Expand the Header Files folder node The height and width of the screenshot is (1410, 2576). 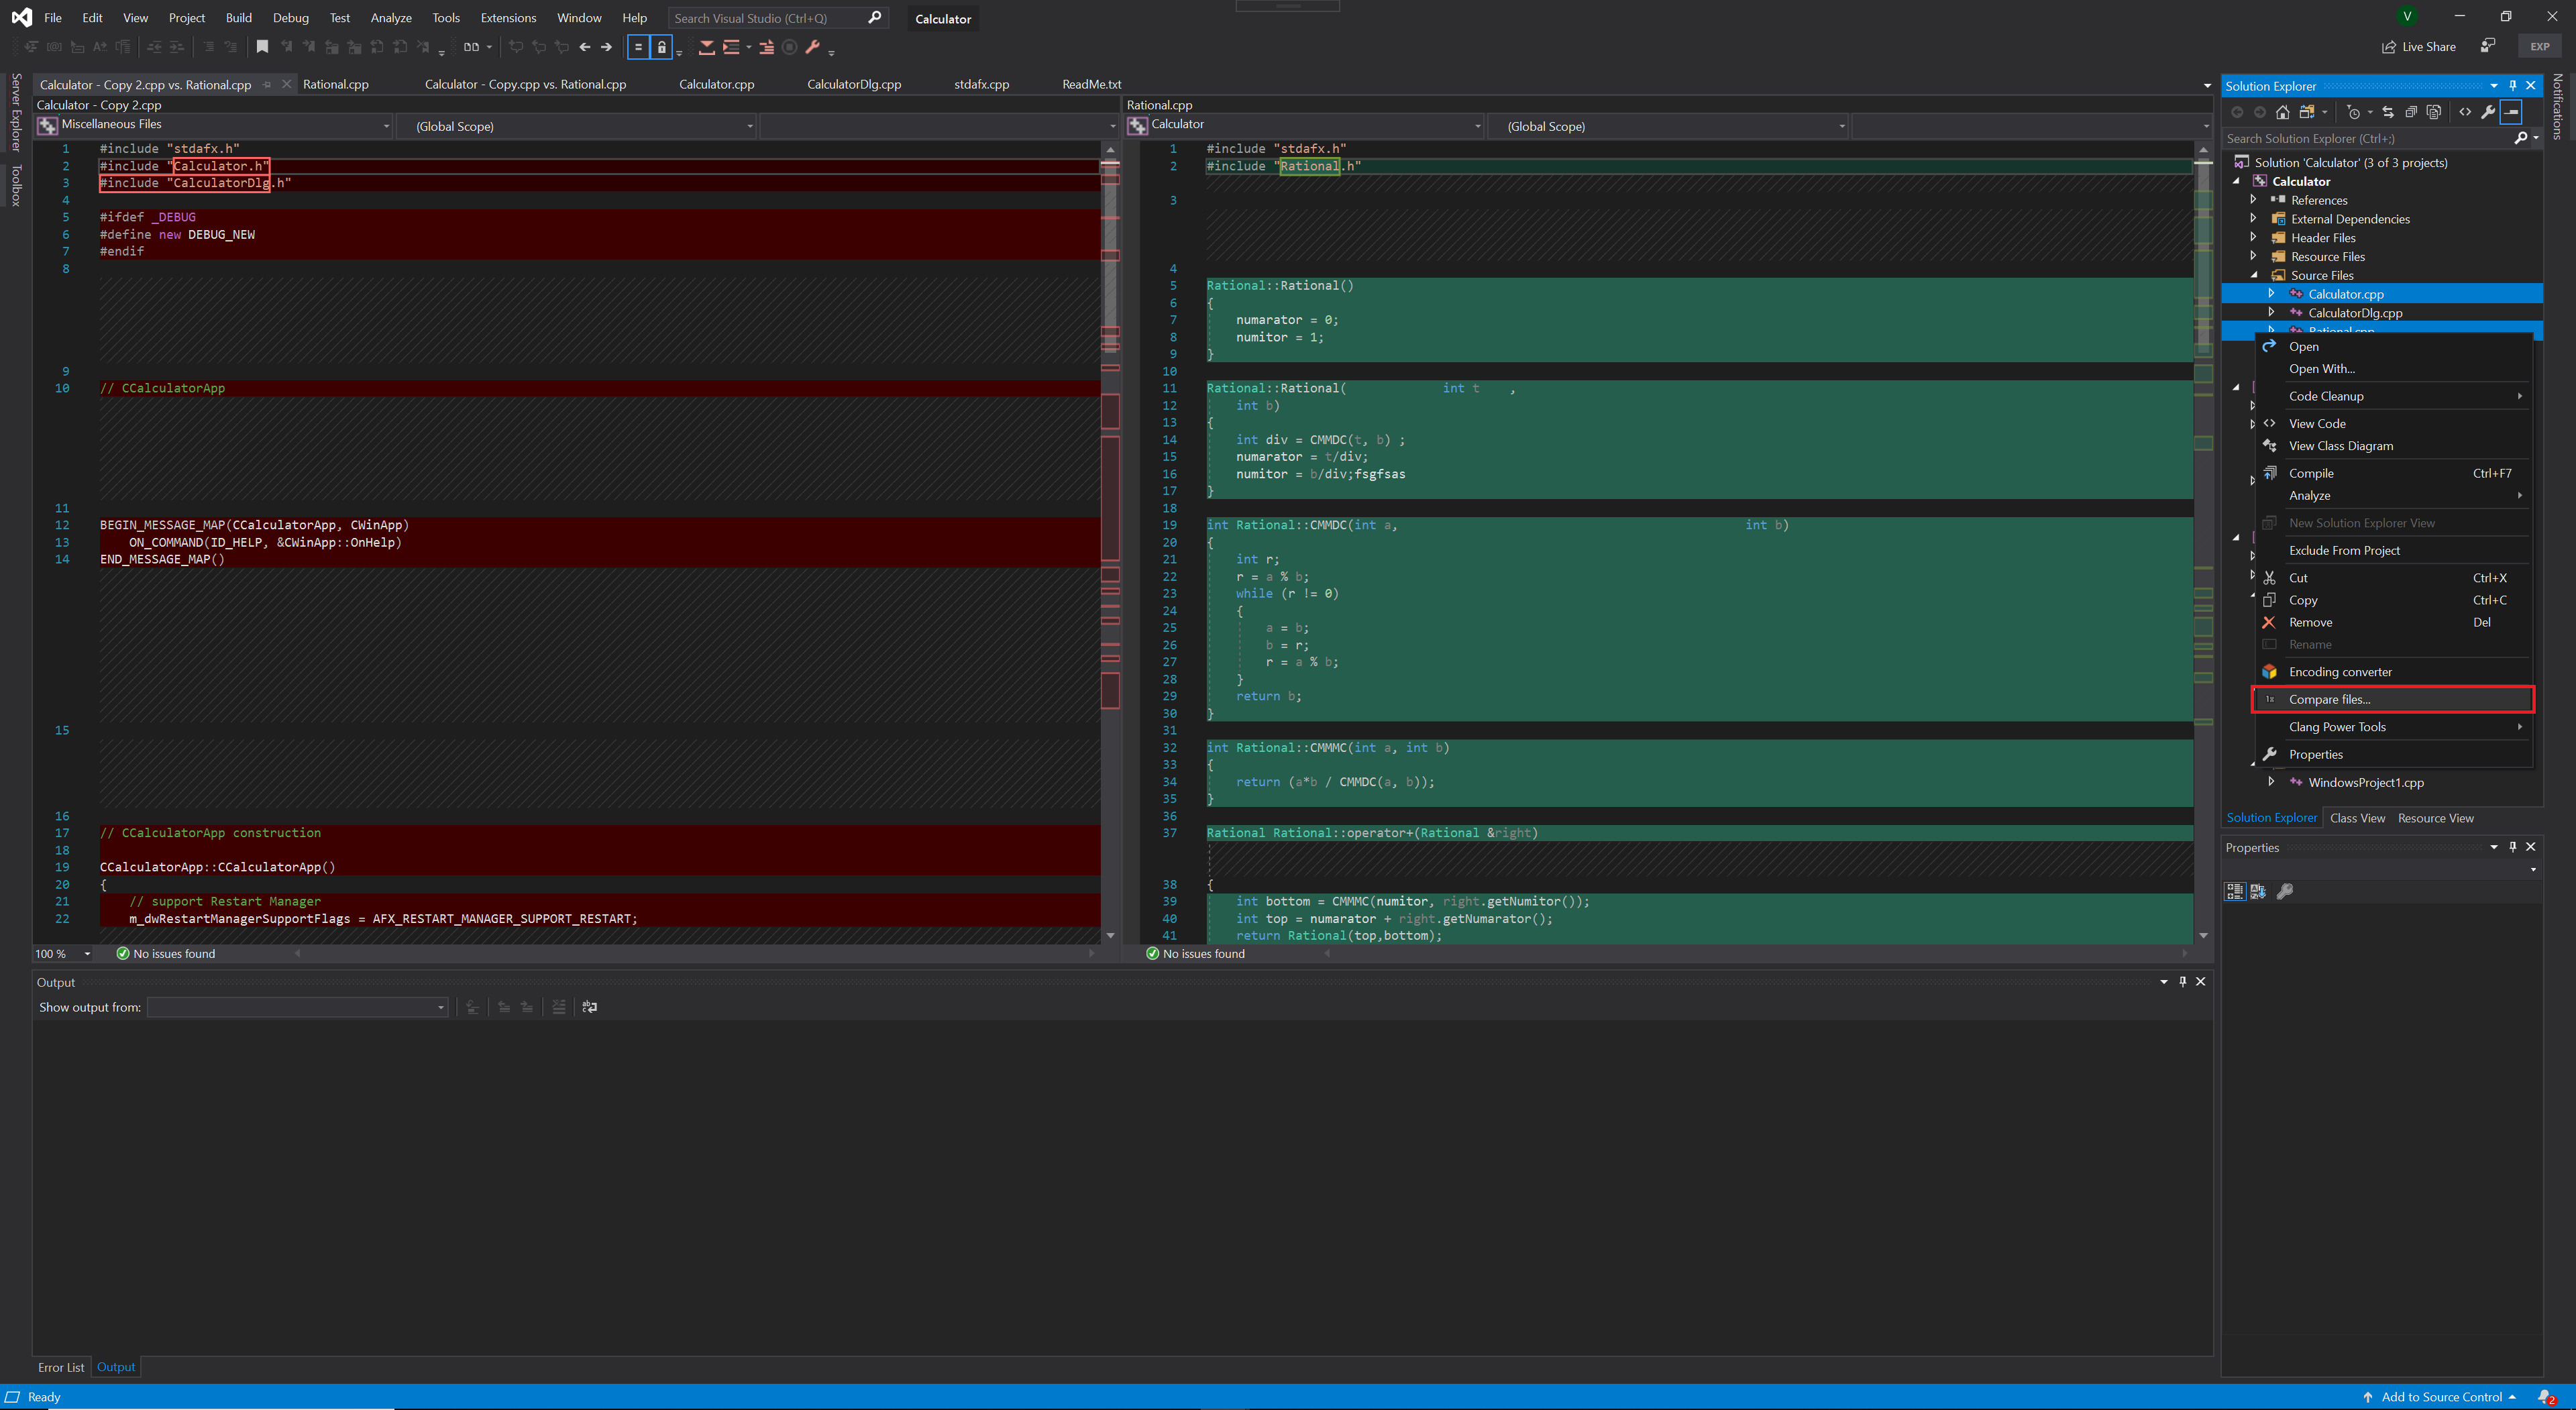(x=2254, y=238)
